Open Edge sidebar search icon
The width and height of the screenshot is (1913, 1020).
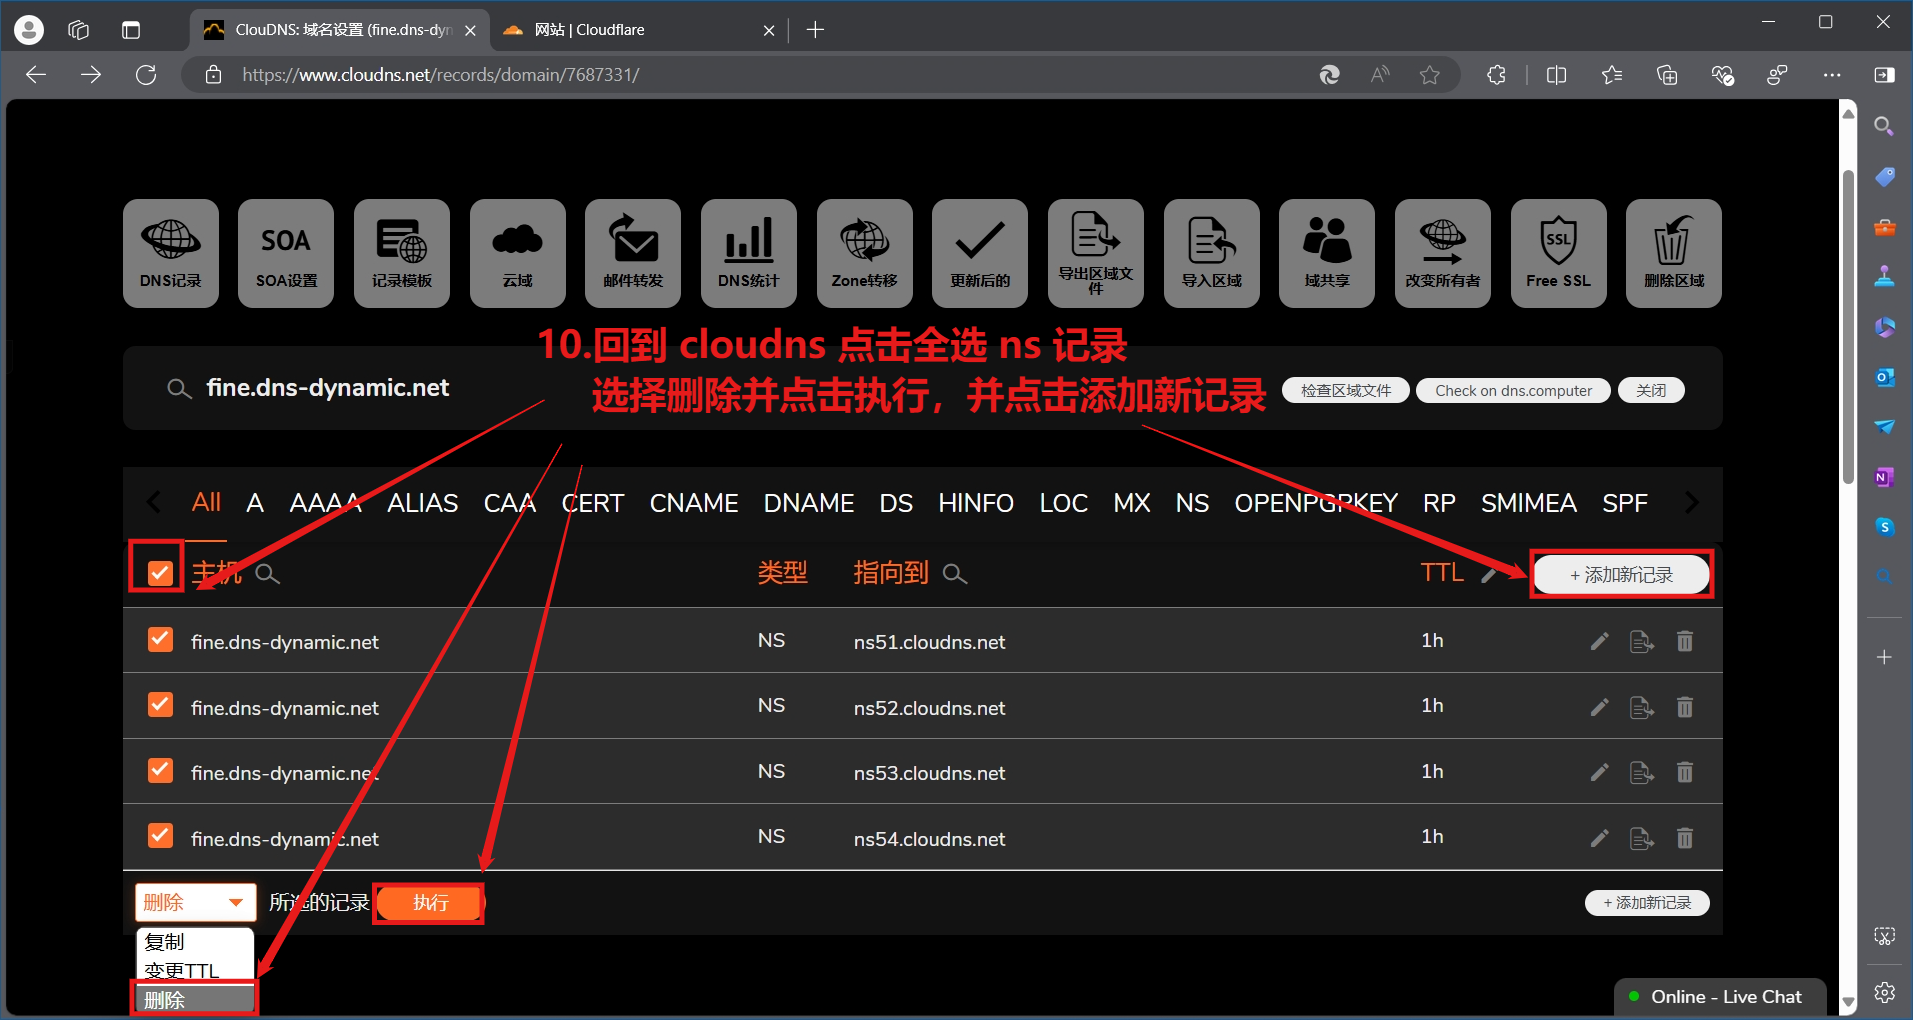coord(1884,126)
